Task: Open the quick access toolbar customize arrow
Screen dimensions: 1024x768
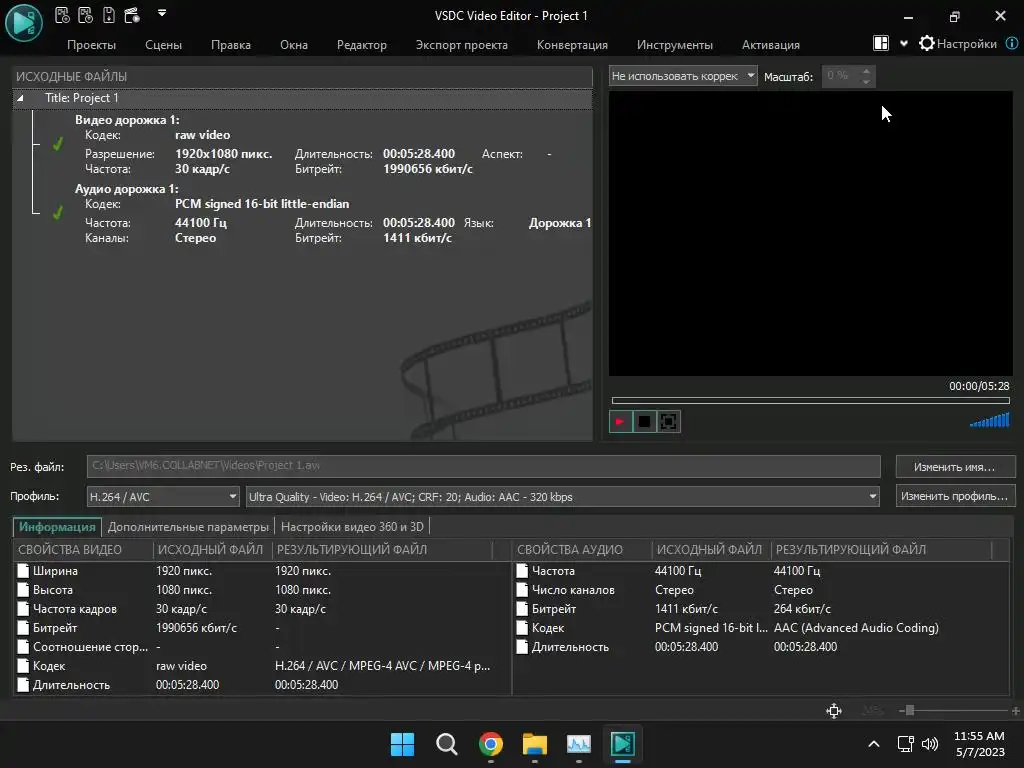Action: coord(162,12)
